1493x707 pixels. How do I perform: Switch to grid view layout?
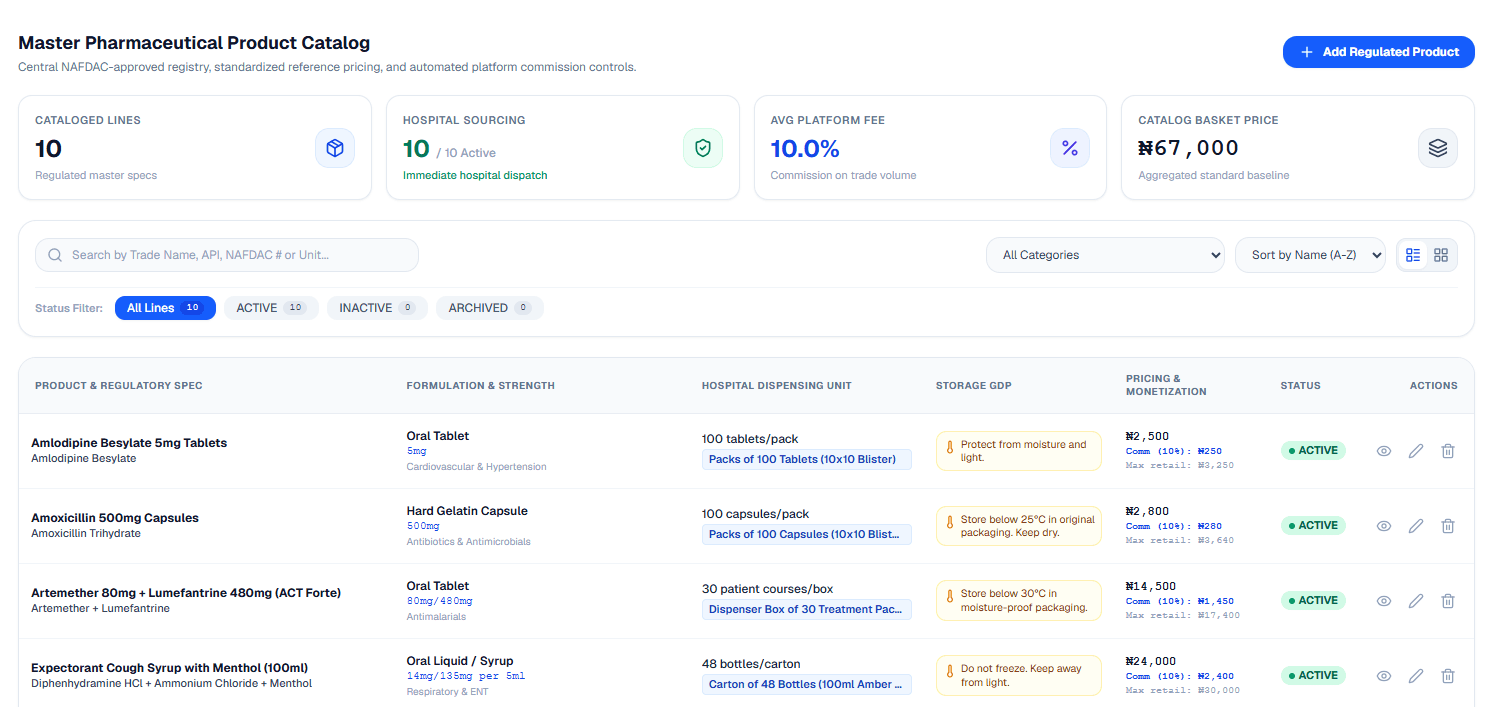[1441, 255]
